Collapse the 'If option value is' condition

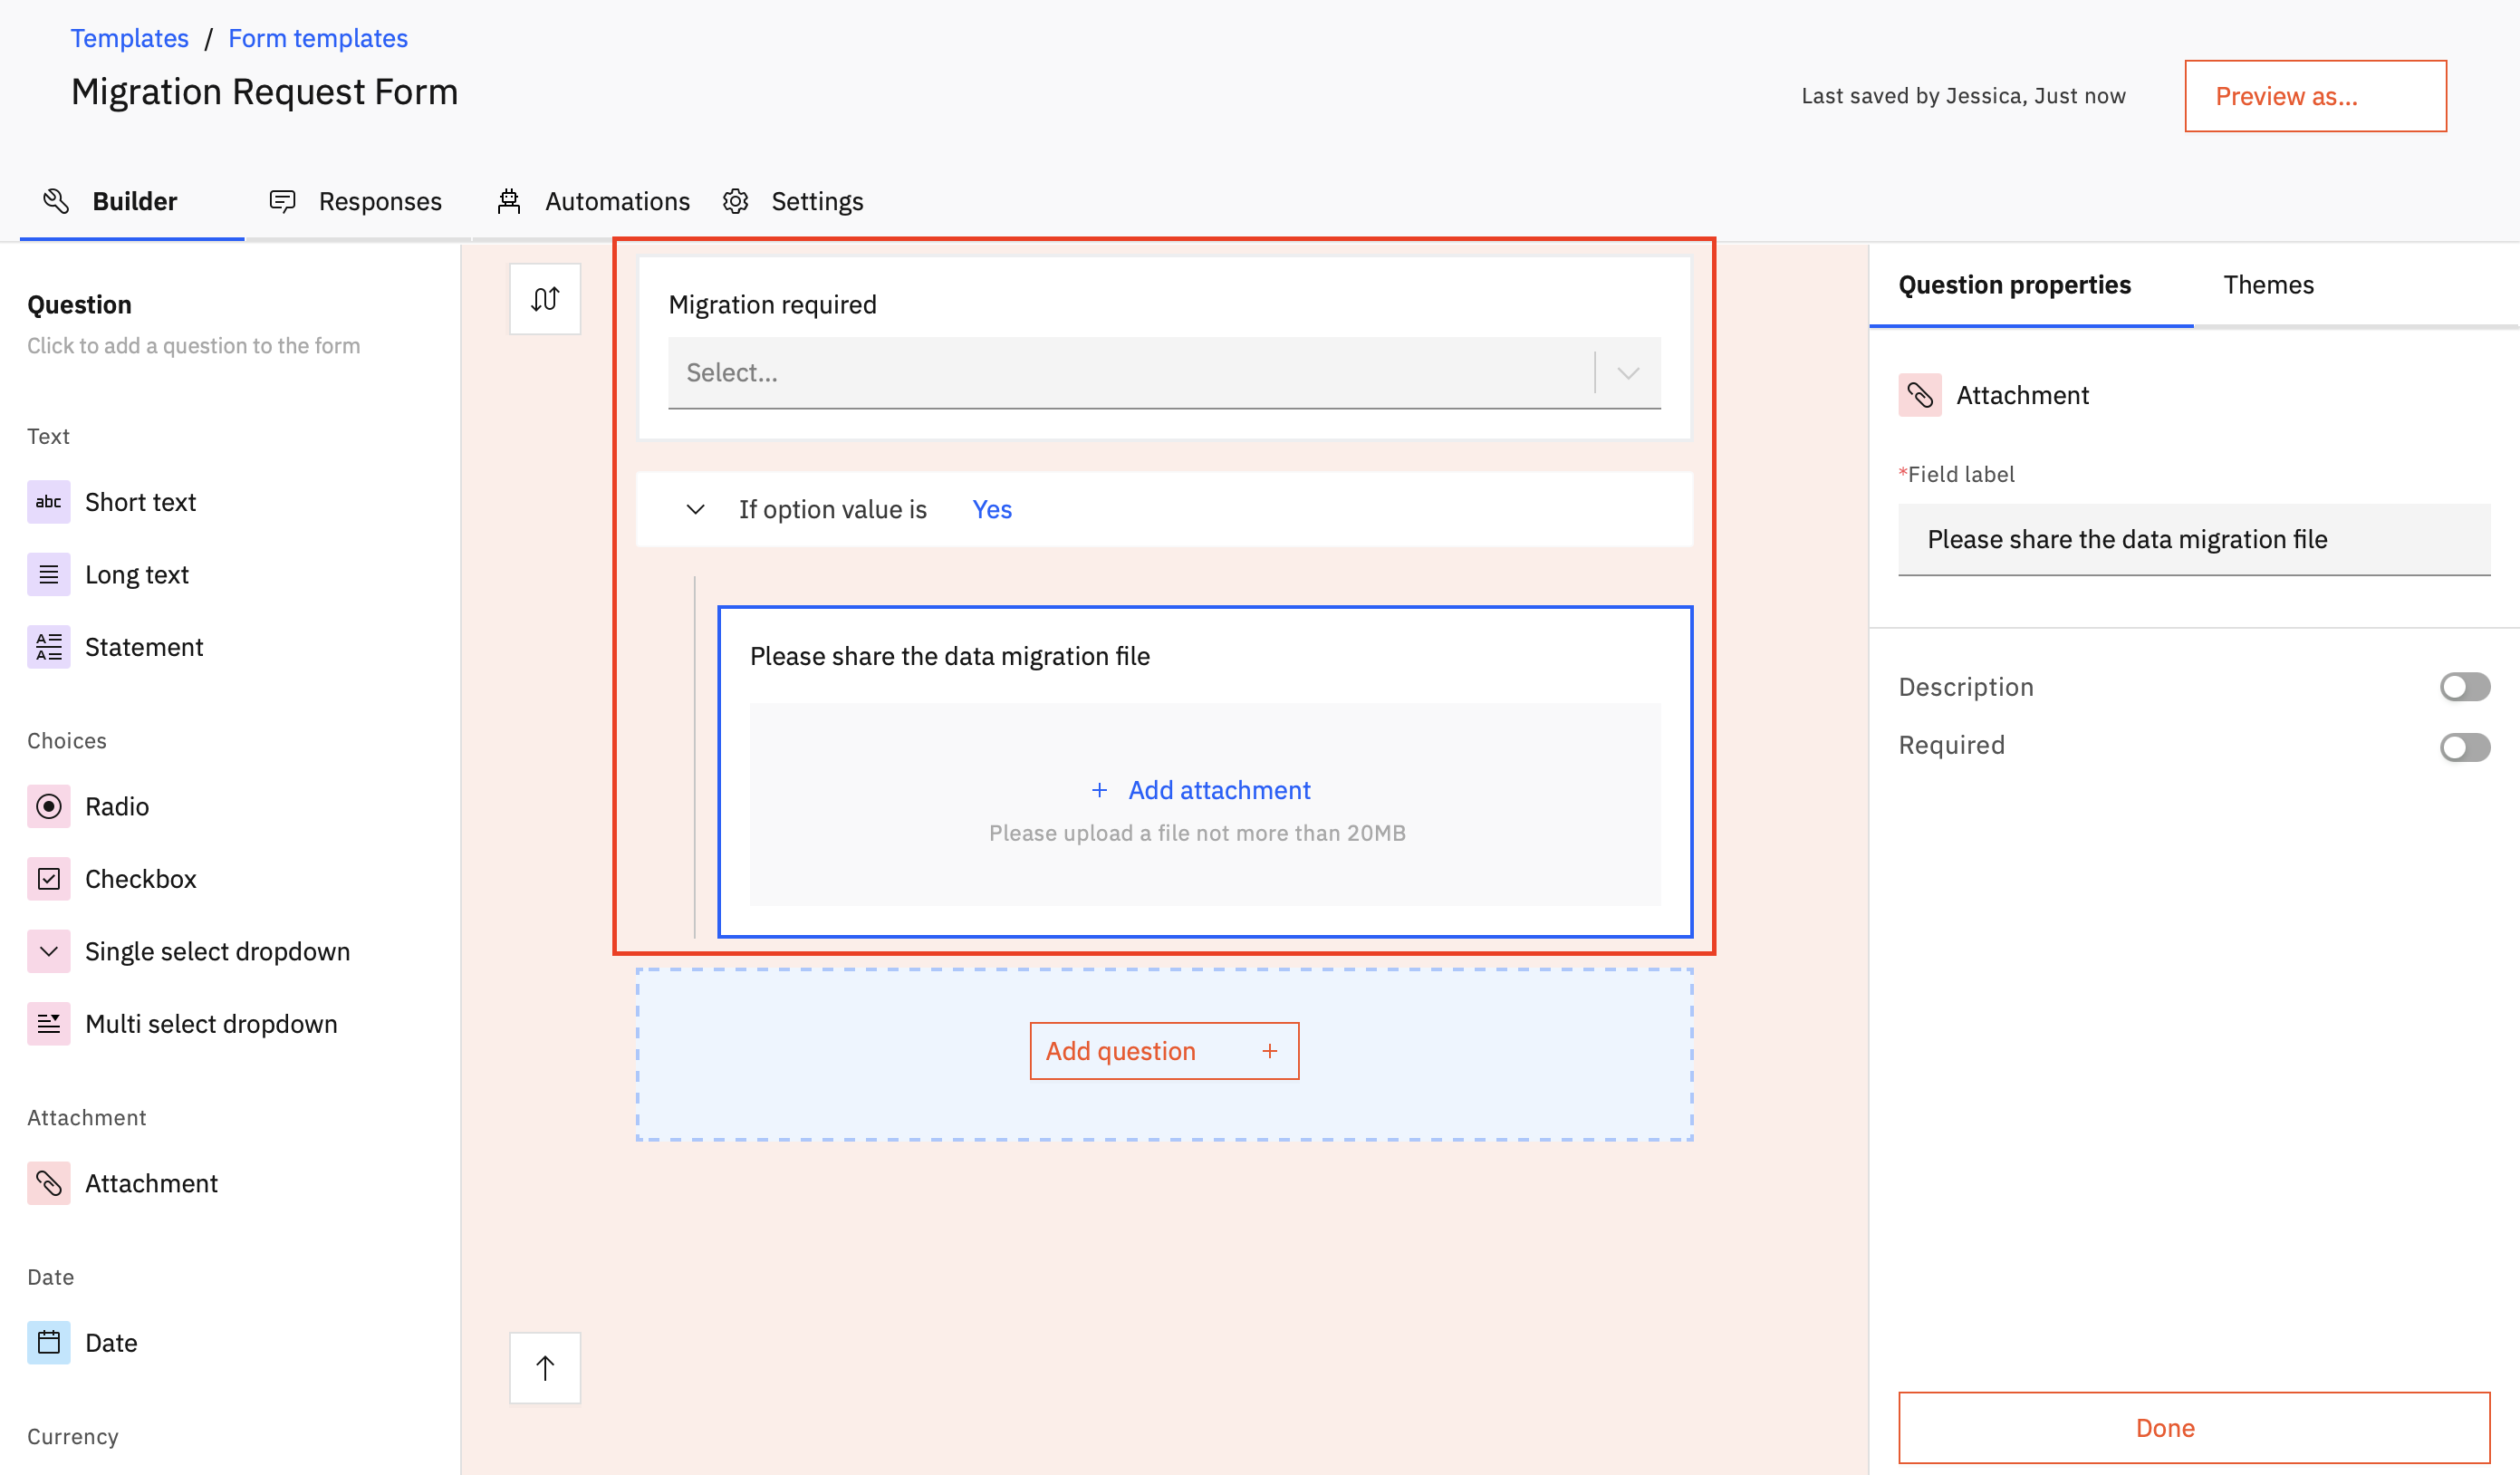(x=695, y=510)
